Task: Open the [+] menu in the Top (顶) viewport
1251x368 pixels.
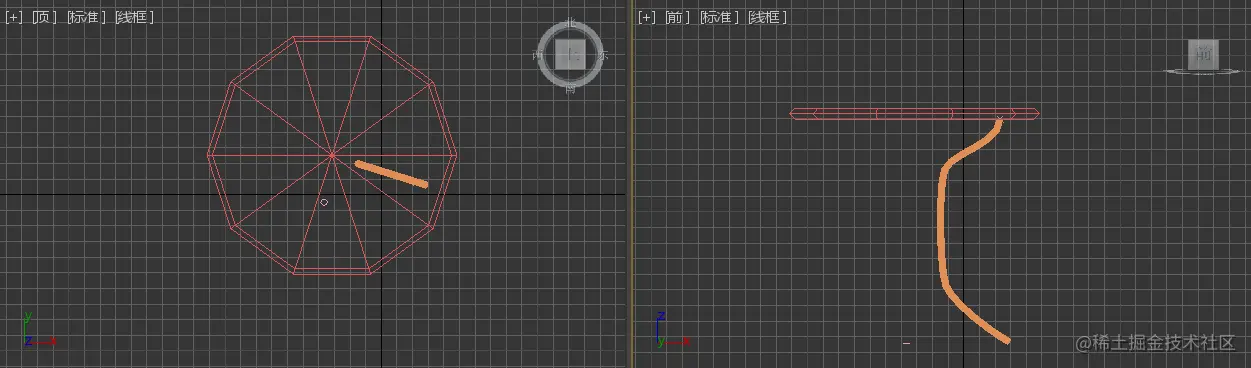Action: pyautogui.click(x=14, y=17)
